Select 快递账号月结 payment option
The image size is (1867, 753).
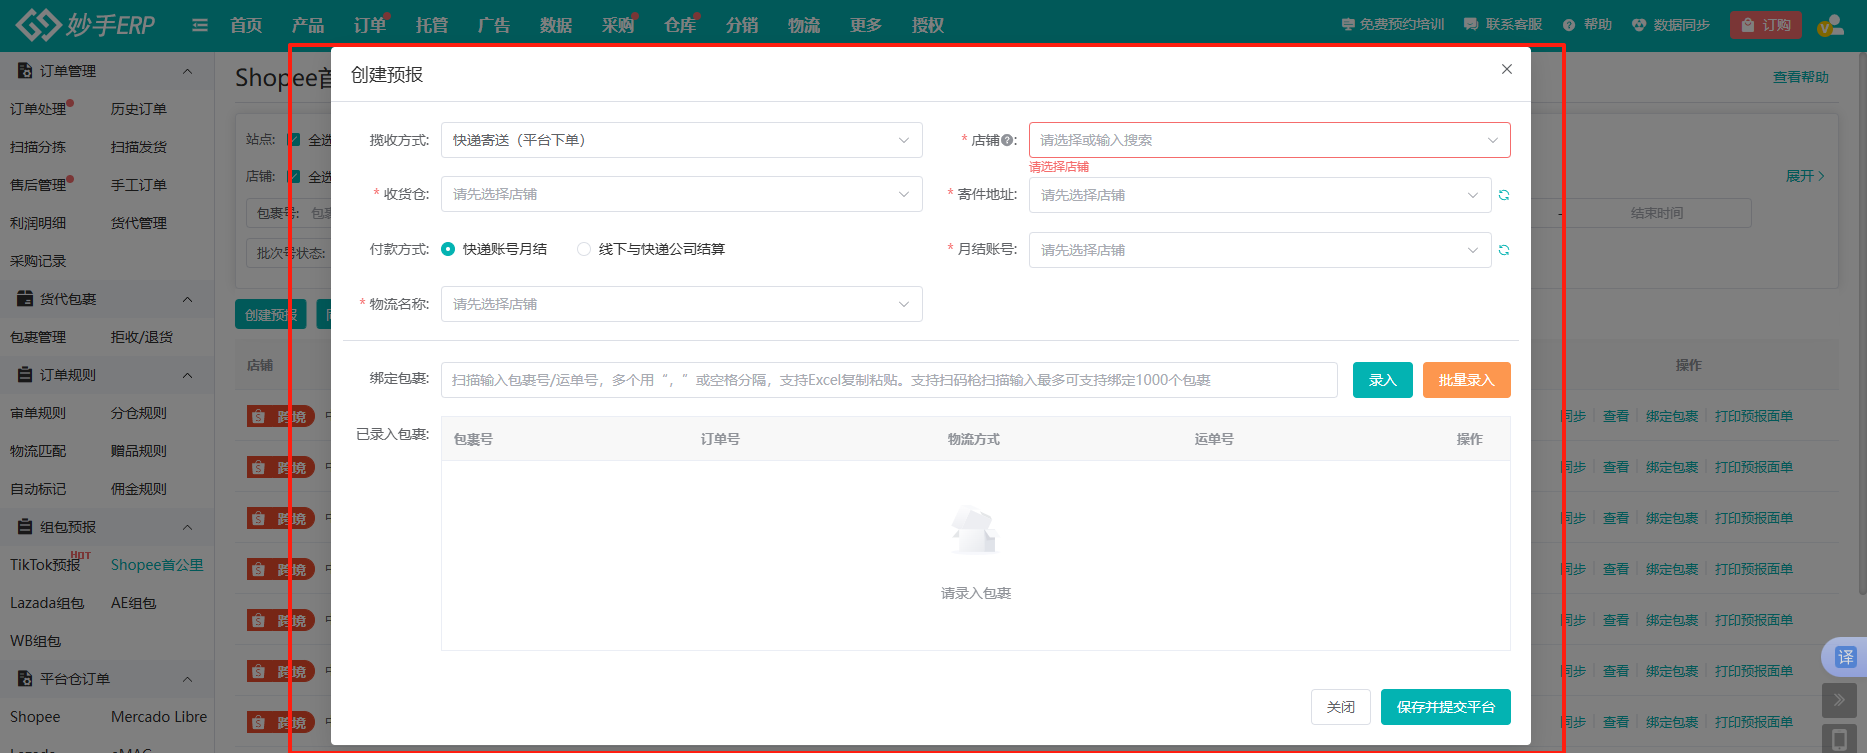point(448,249)
